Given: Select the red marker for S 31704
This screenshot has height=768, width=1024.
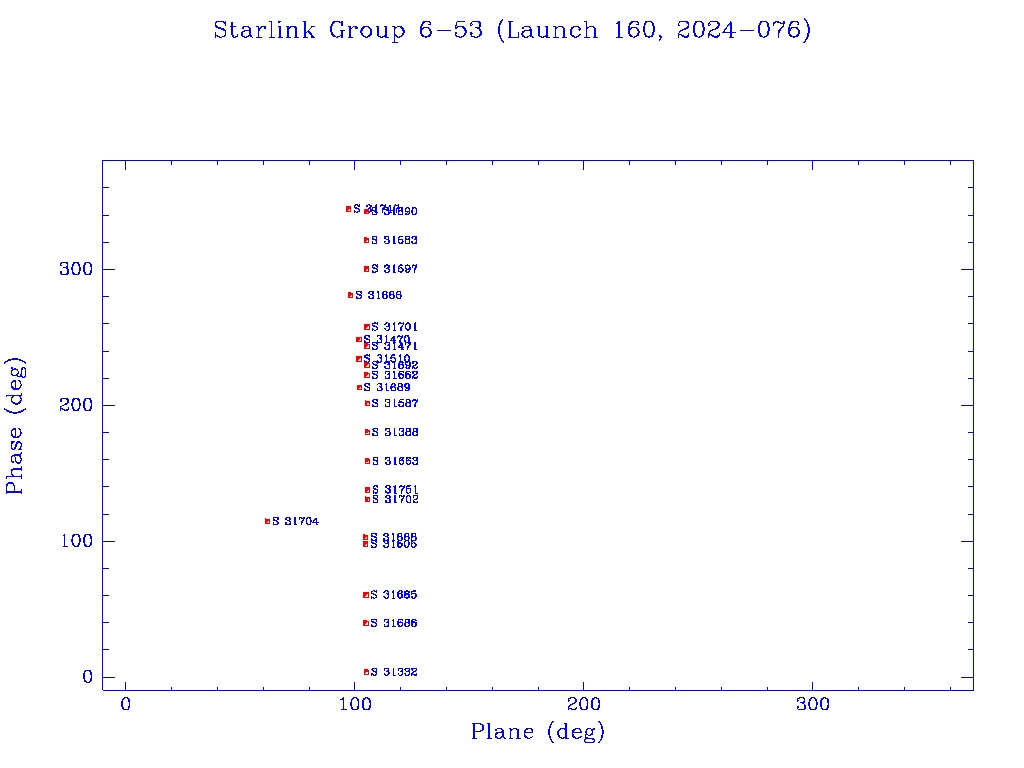Looking at the screenshot, I should point(267,521).
